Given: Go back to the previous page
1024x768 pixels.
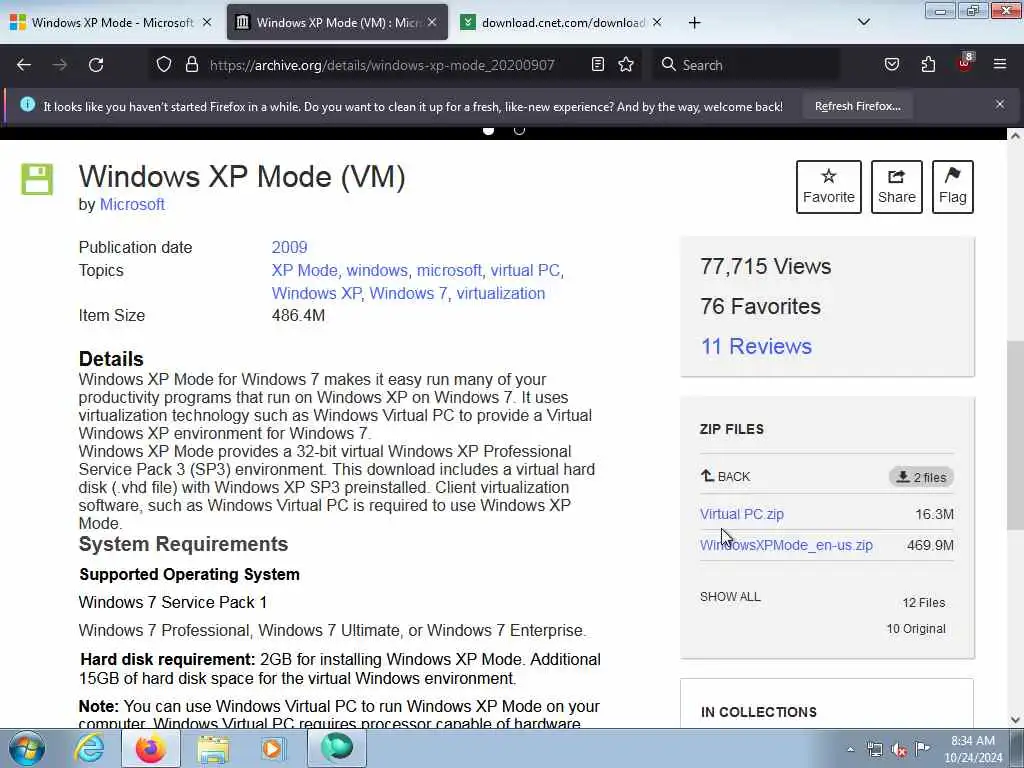Looking at the screenshot, I should (x=24, y=65).
